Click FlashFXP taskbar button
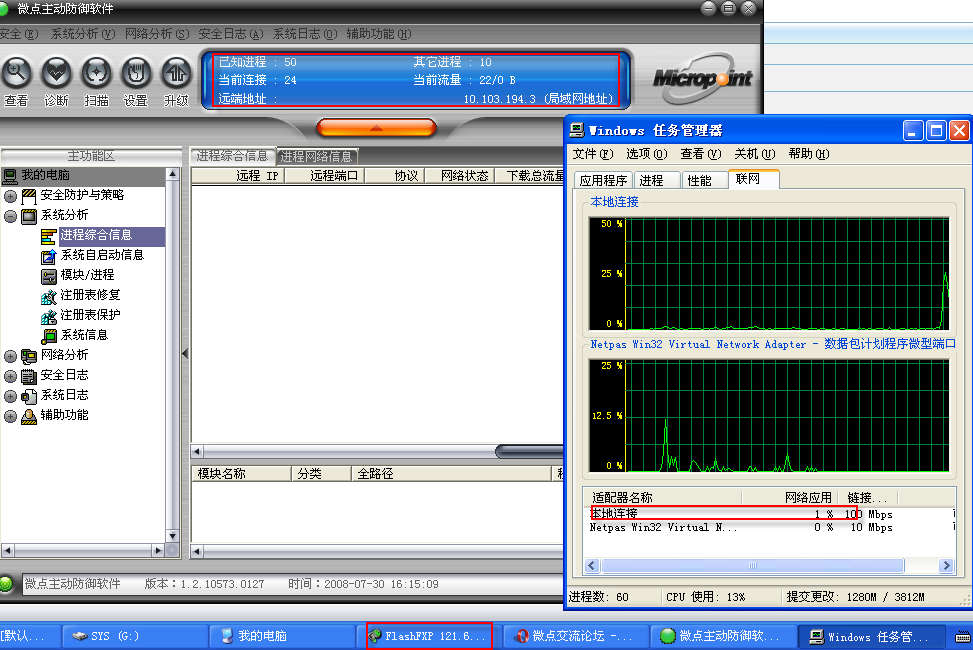This screenshot has height=650, width=973. 429,636
